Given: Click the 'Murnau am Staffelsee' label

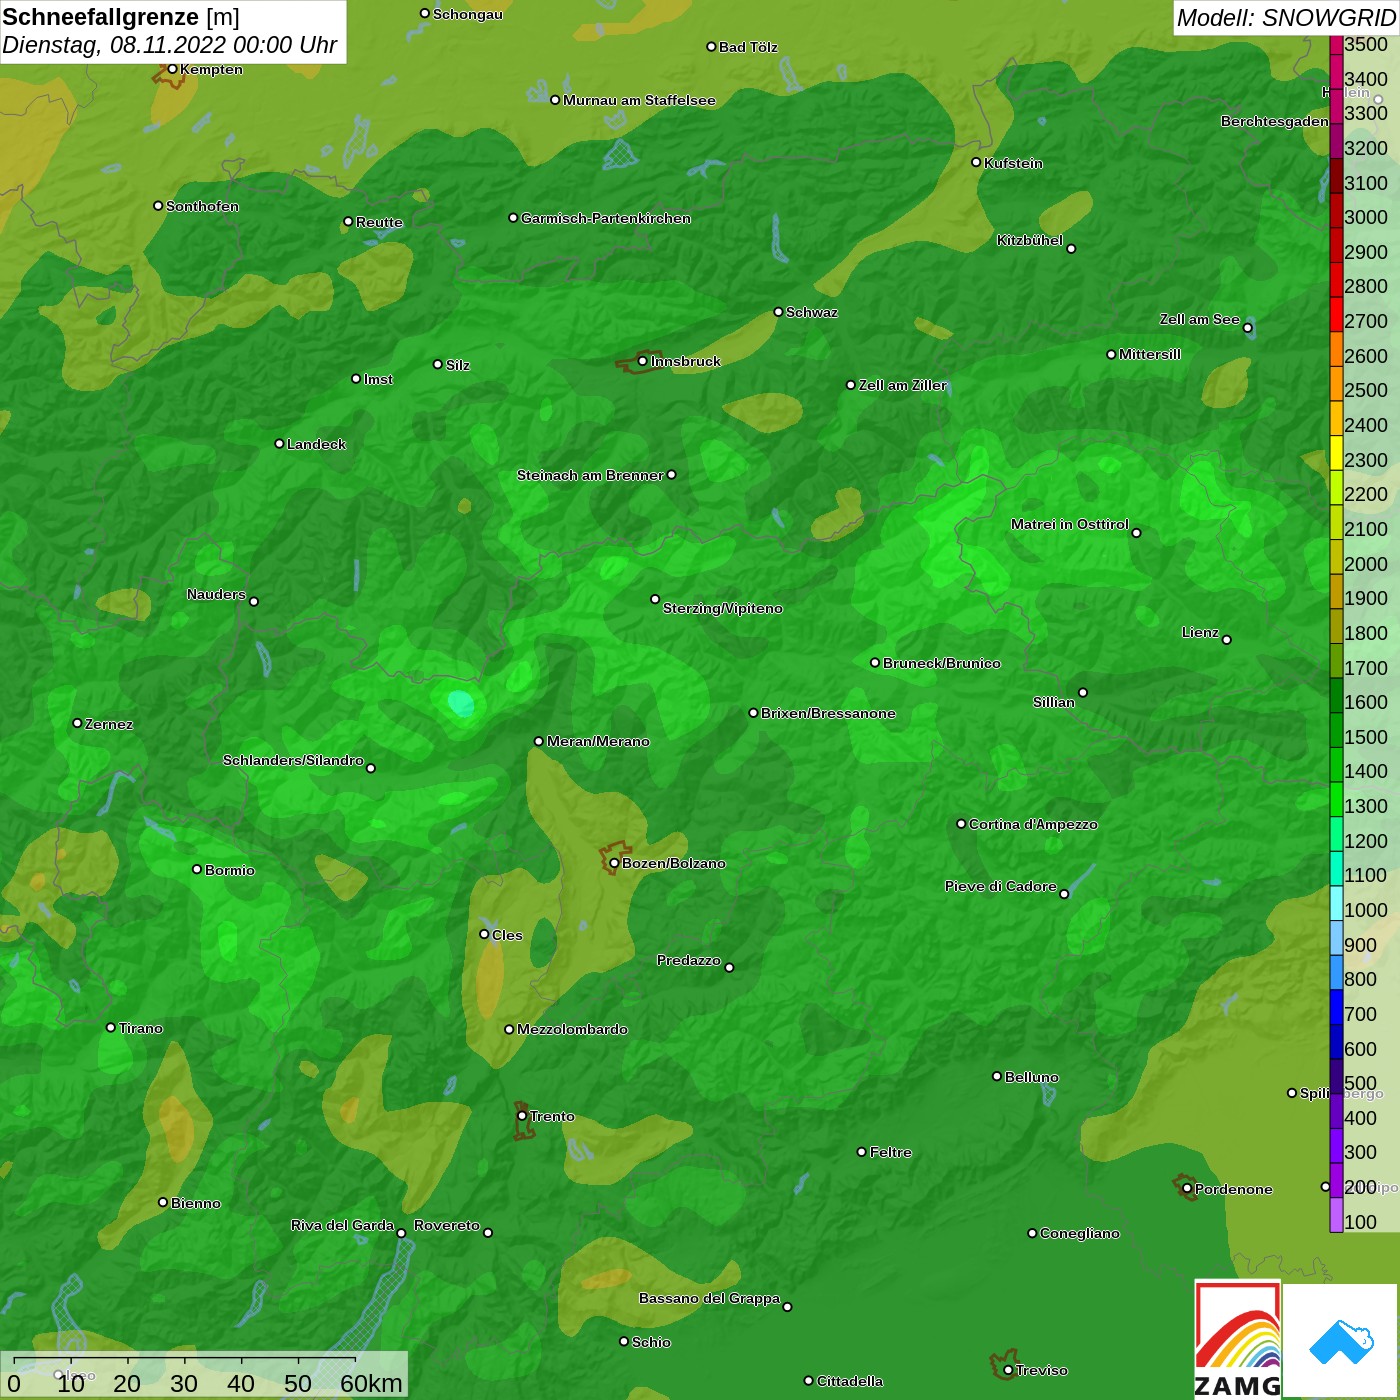Looking at the screenshot, I should click(x=639, y=100).
